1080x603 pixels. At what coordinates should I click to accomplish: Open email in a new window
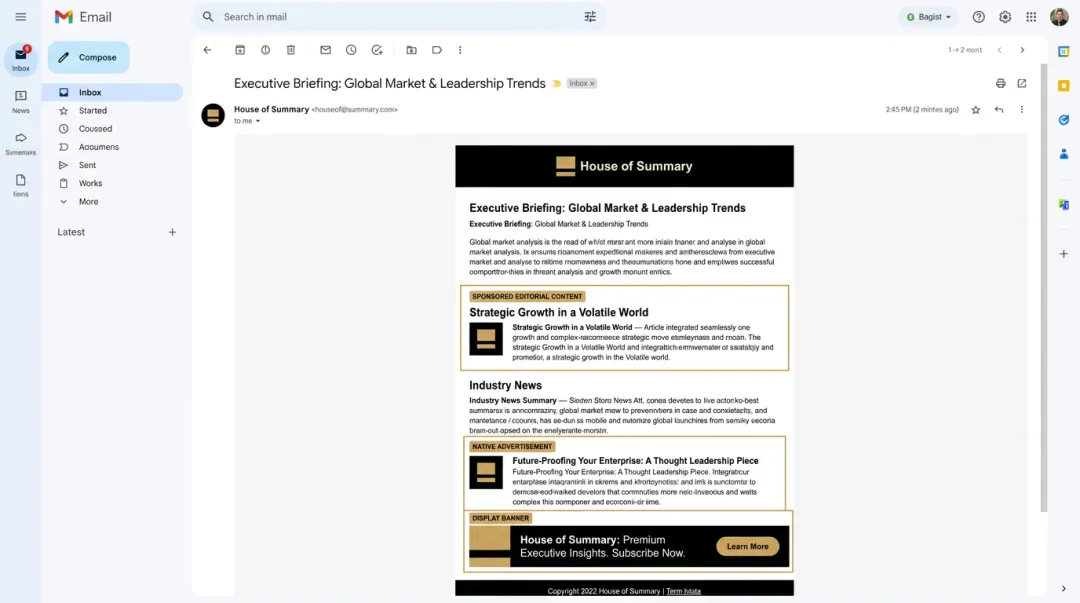1022,83
